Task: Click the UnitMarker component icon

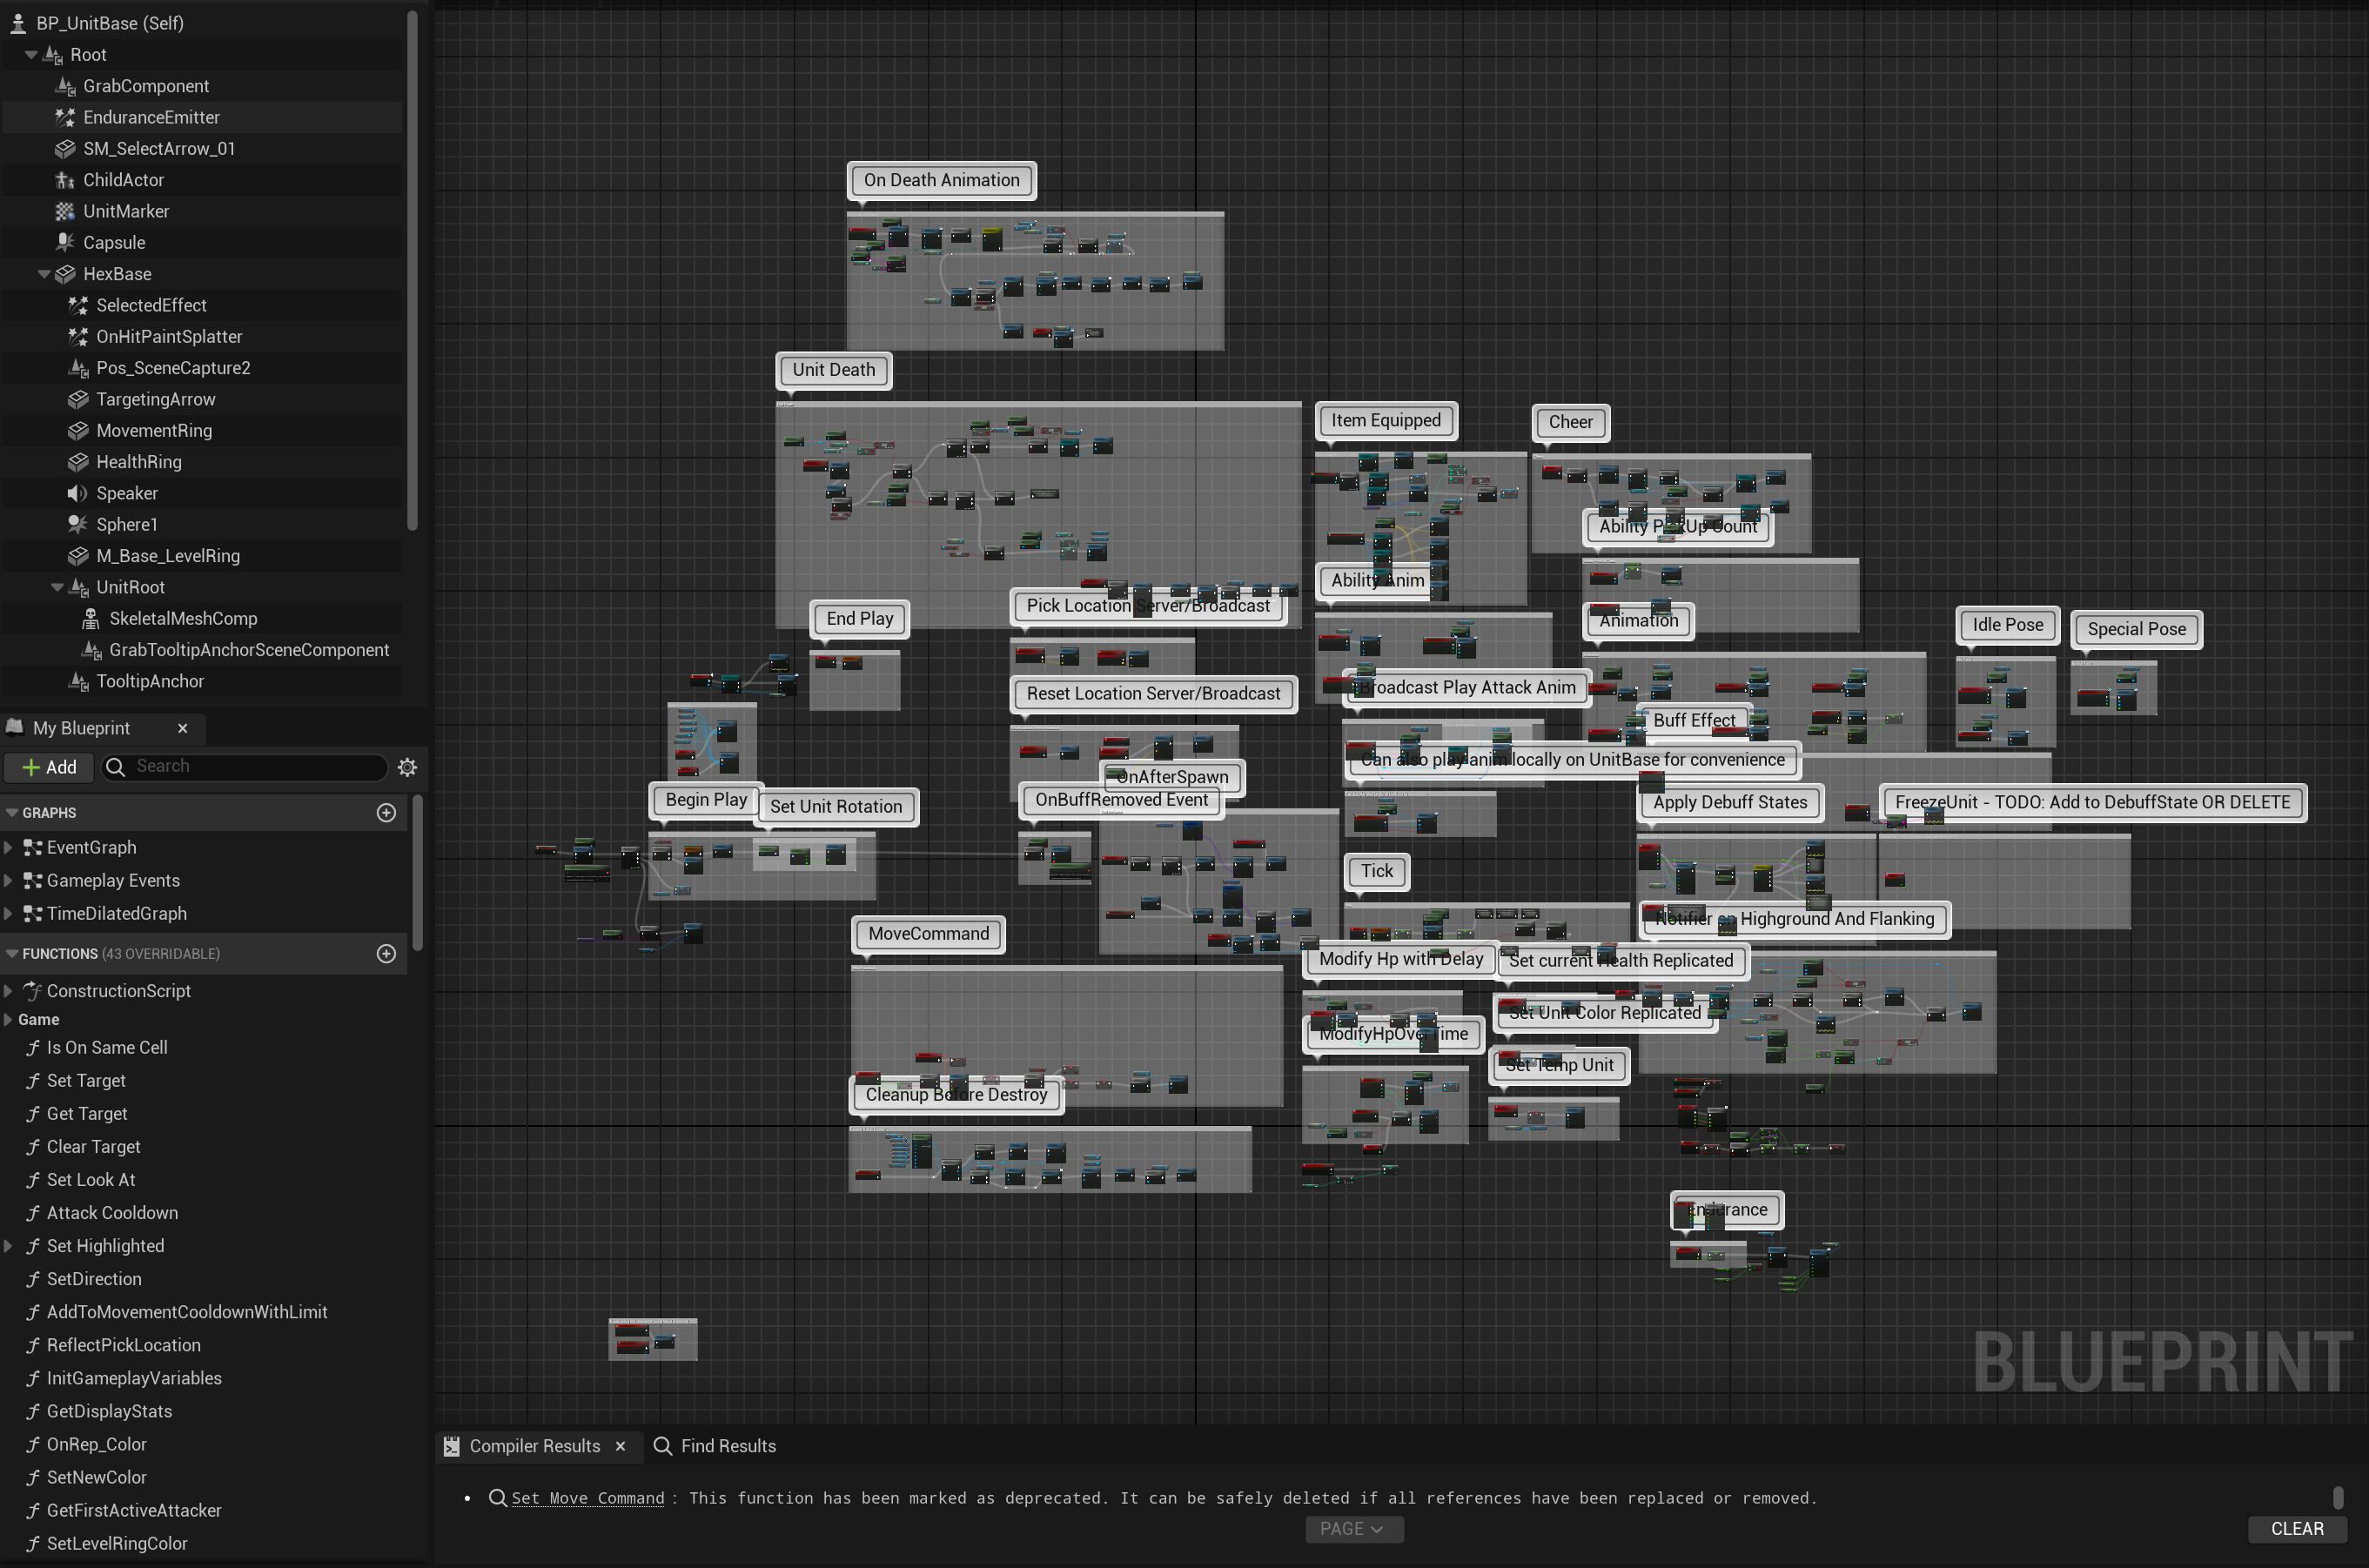Action: point(64,211)
